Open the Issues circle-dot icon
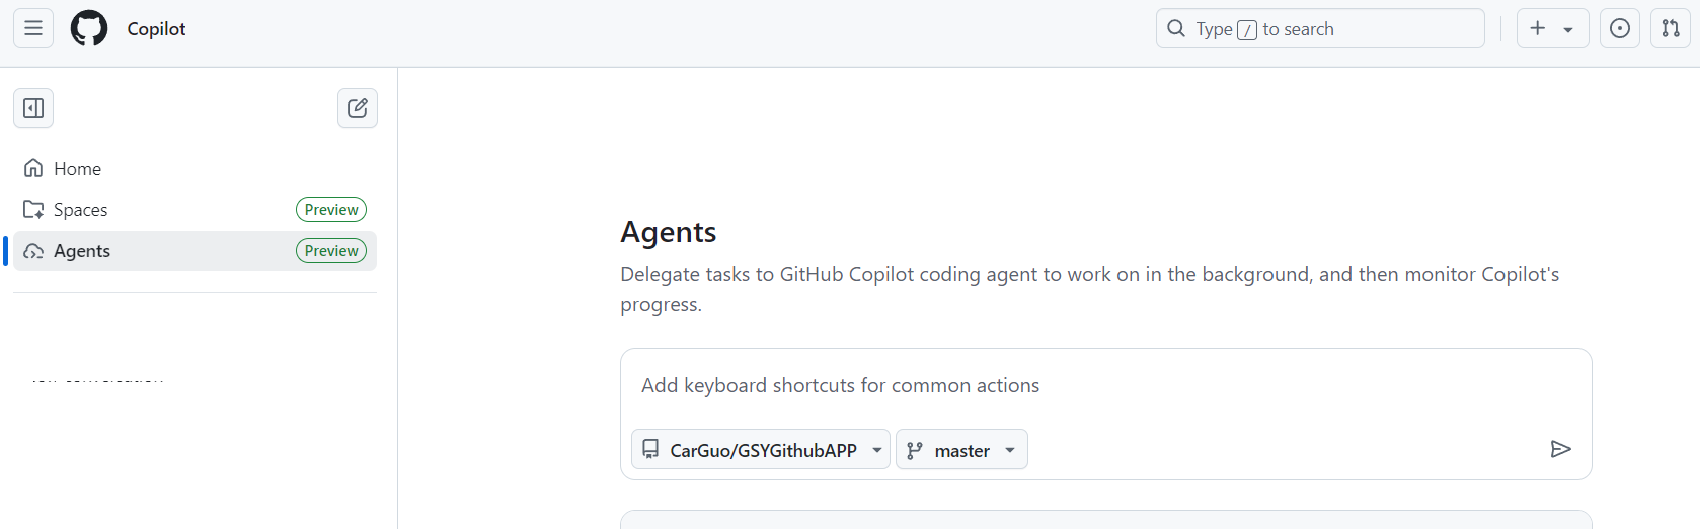The height and width of the screenshot is (529, 1700). [1620, 28]
